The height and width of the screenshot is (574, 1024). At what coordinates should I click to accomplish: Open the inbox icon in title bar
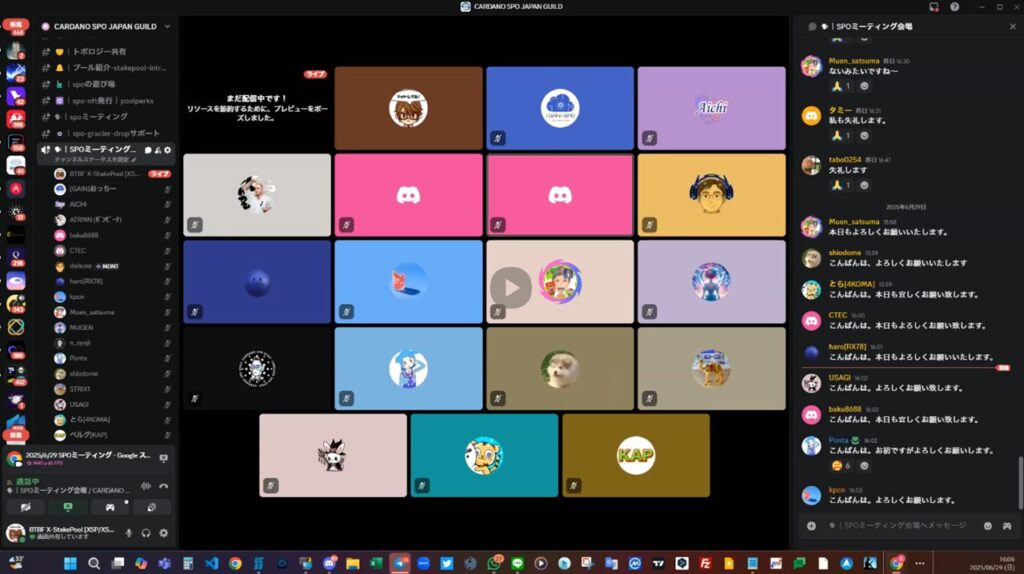tap(934, 7)
